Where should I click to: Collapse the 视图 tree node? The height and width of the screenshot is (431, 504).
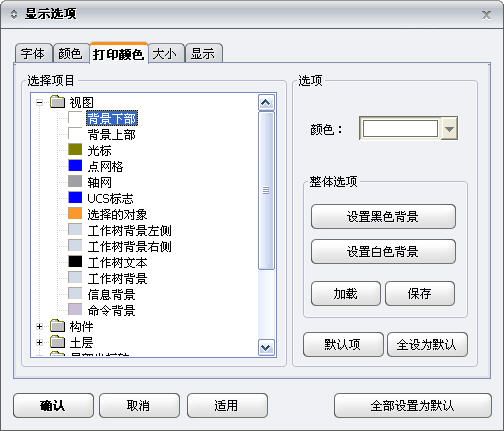(x=40, y=102)
